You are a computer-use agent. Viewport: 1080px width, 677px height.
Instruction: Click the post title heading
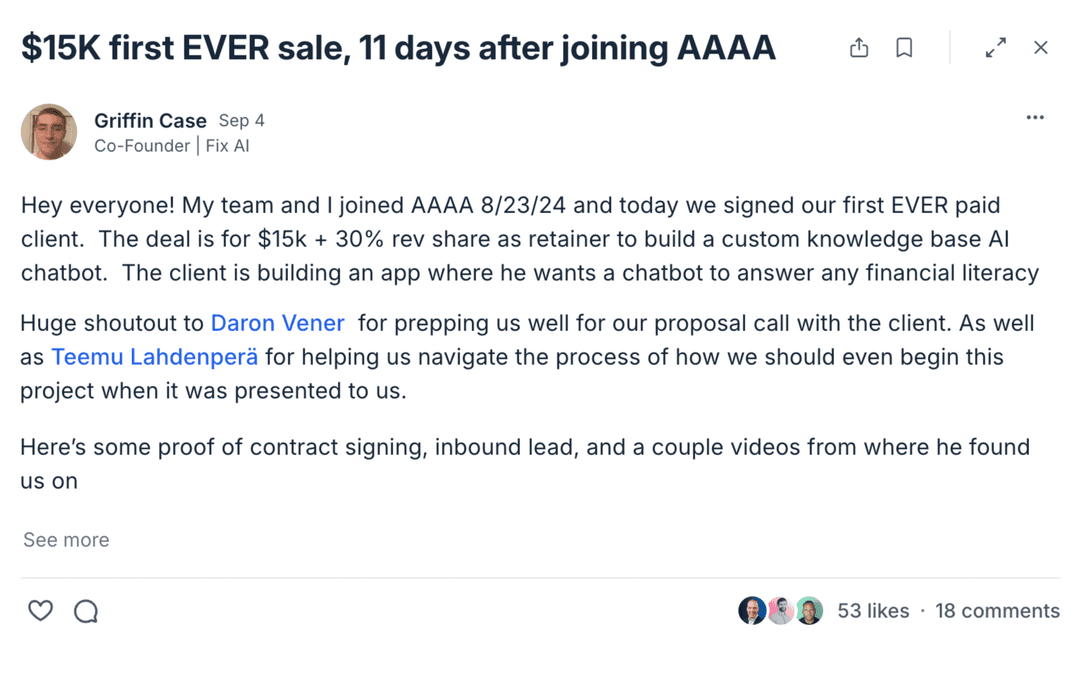point(398,48)
